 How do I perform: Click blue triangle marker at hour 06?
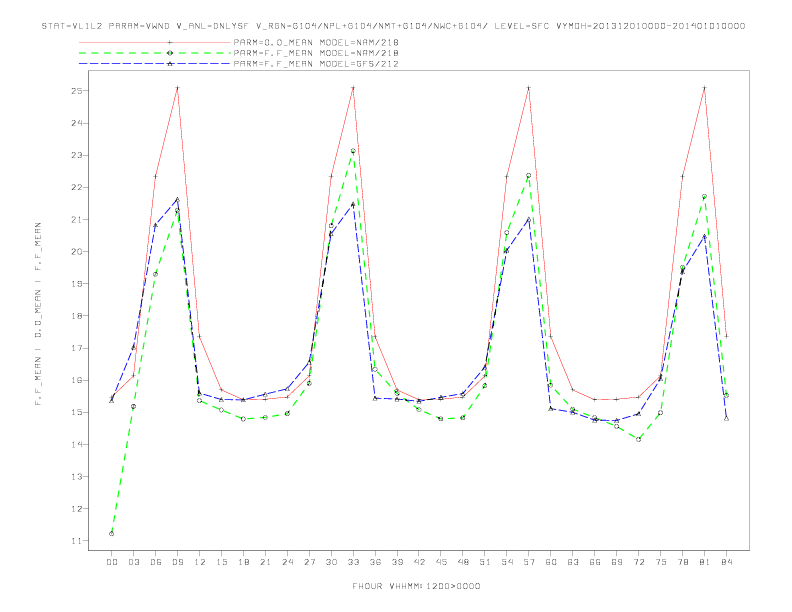pyautogui.click(x=156, y=225)
